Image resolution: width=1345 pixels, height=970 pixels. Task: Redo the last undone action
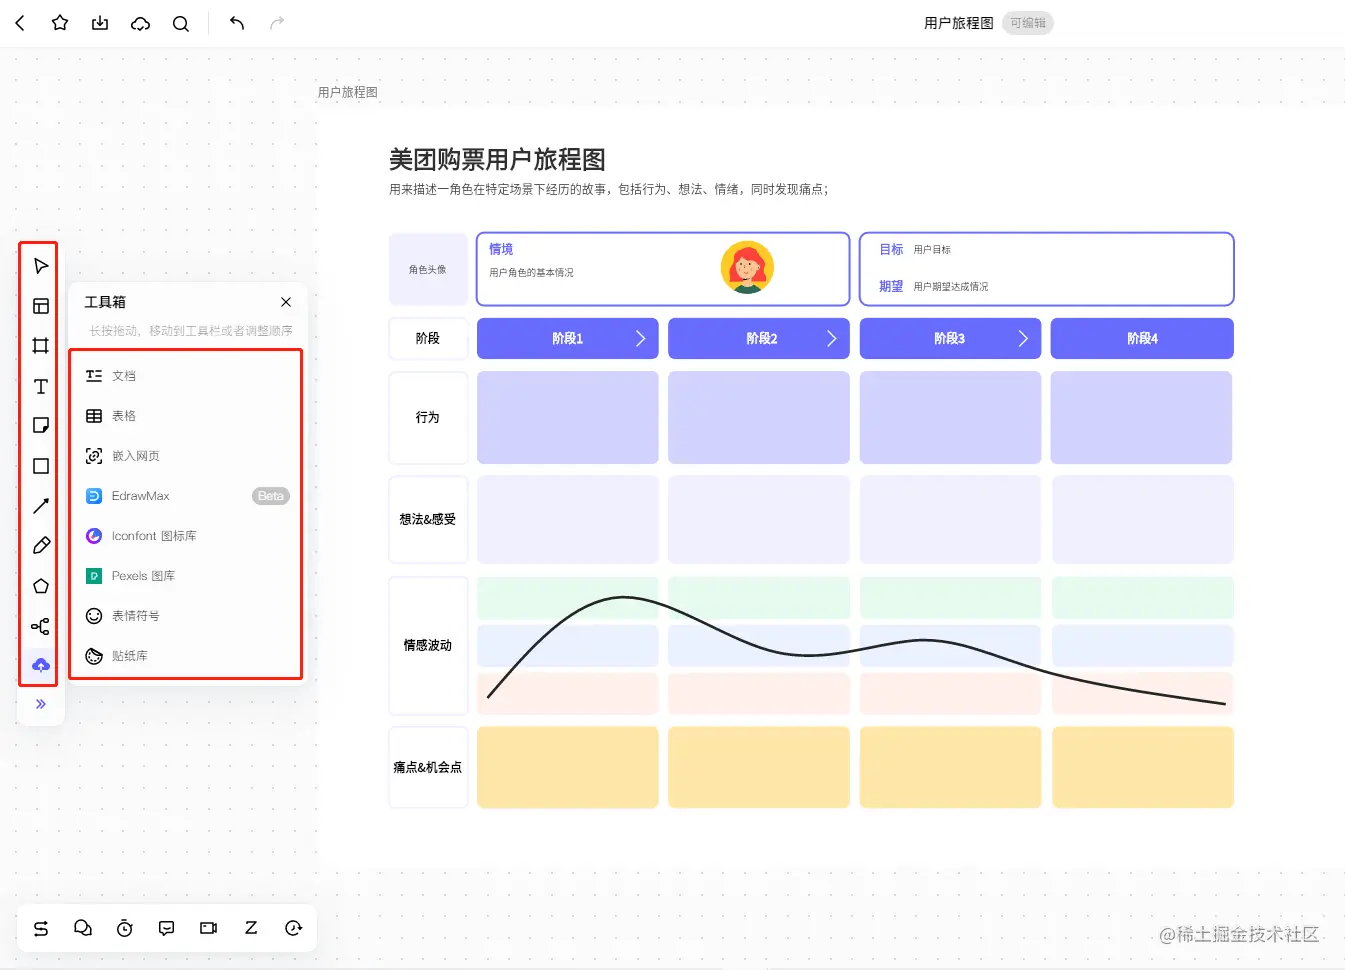(x=277, y=23)
